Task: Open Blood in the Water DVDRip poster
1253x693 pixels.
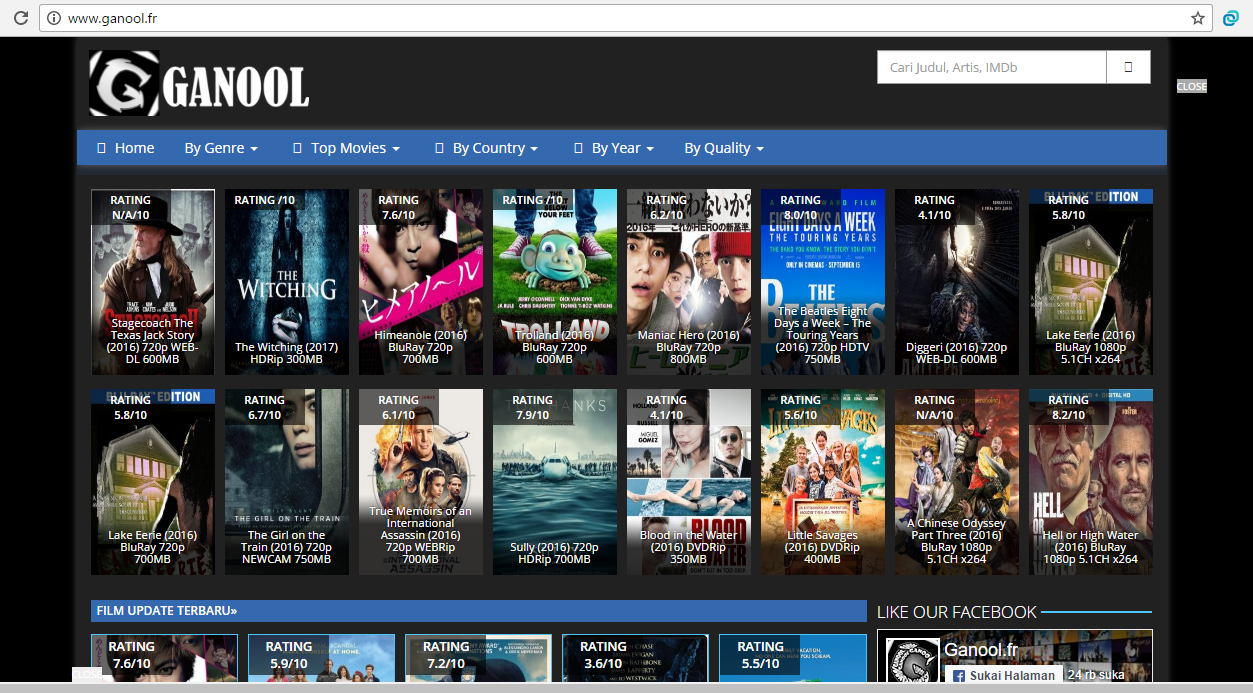Action: (x=689, y=482)
